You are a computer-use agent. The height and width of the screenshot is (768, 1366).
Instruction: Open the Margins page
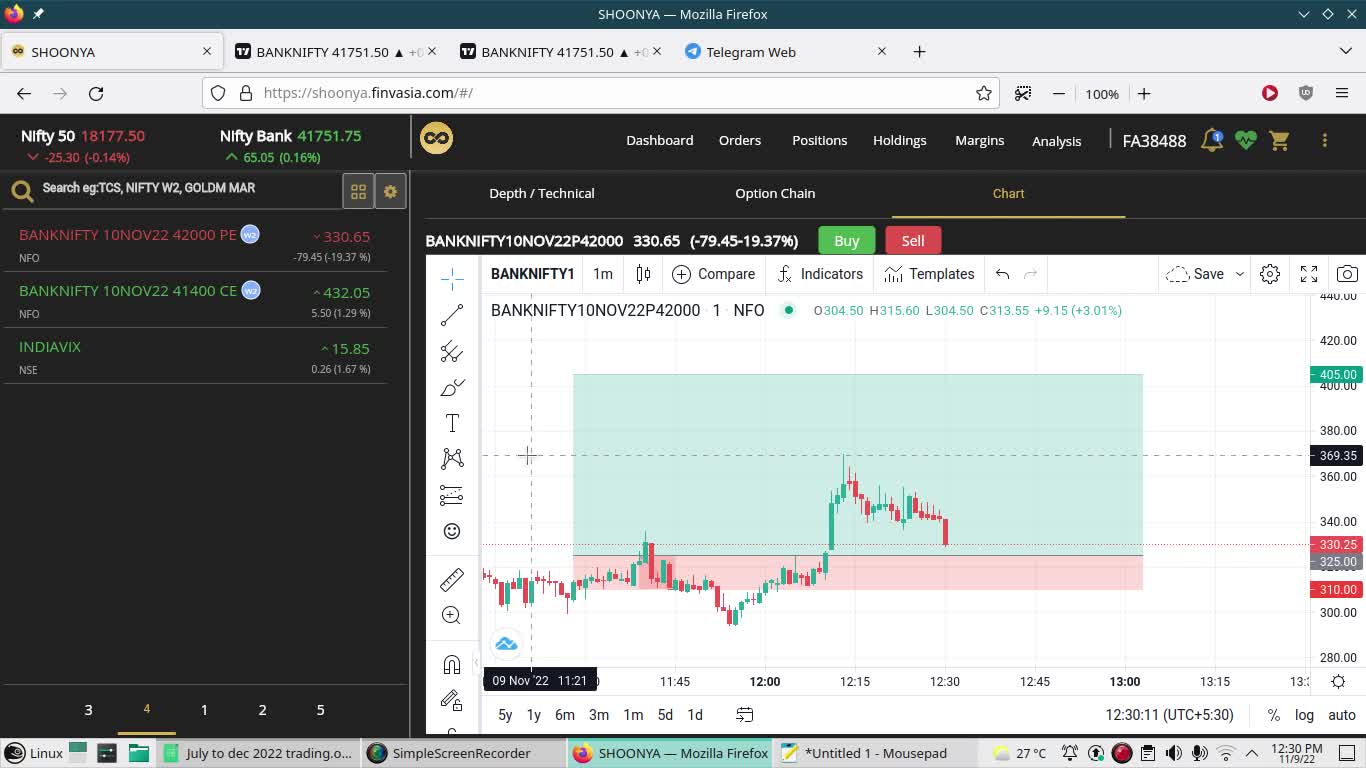[979, 140]
